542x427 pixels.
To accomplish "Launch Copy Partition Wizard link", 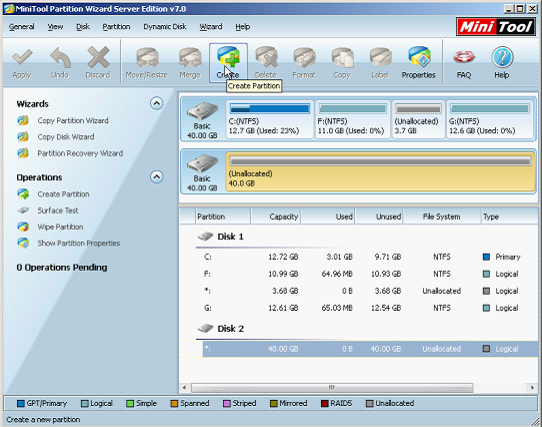I will 73,120.
